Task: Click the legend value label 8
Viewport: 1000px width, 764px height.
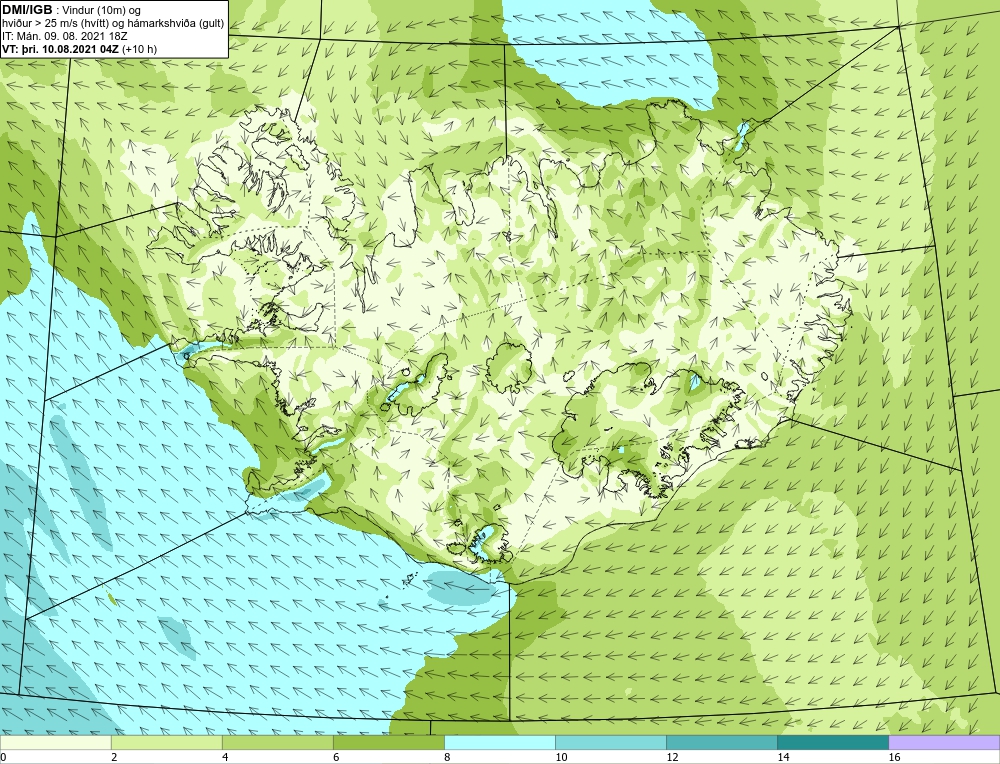Action: (447, 757)
